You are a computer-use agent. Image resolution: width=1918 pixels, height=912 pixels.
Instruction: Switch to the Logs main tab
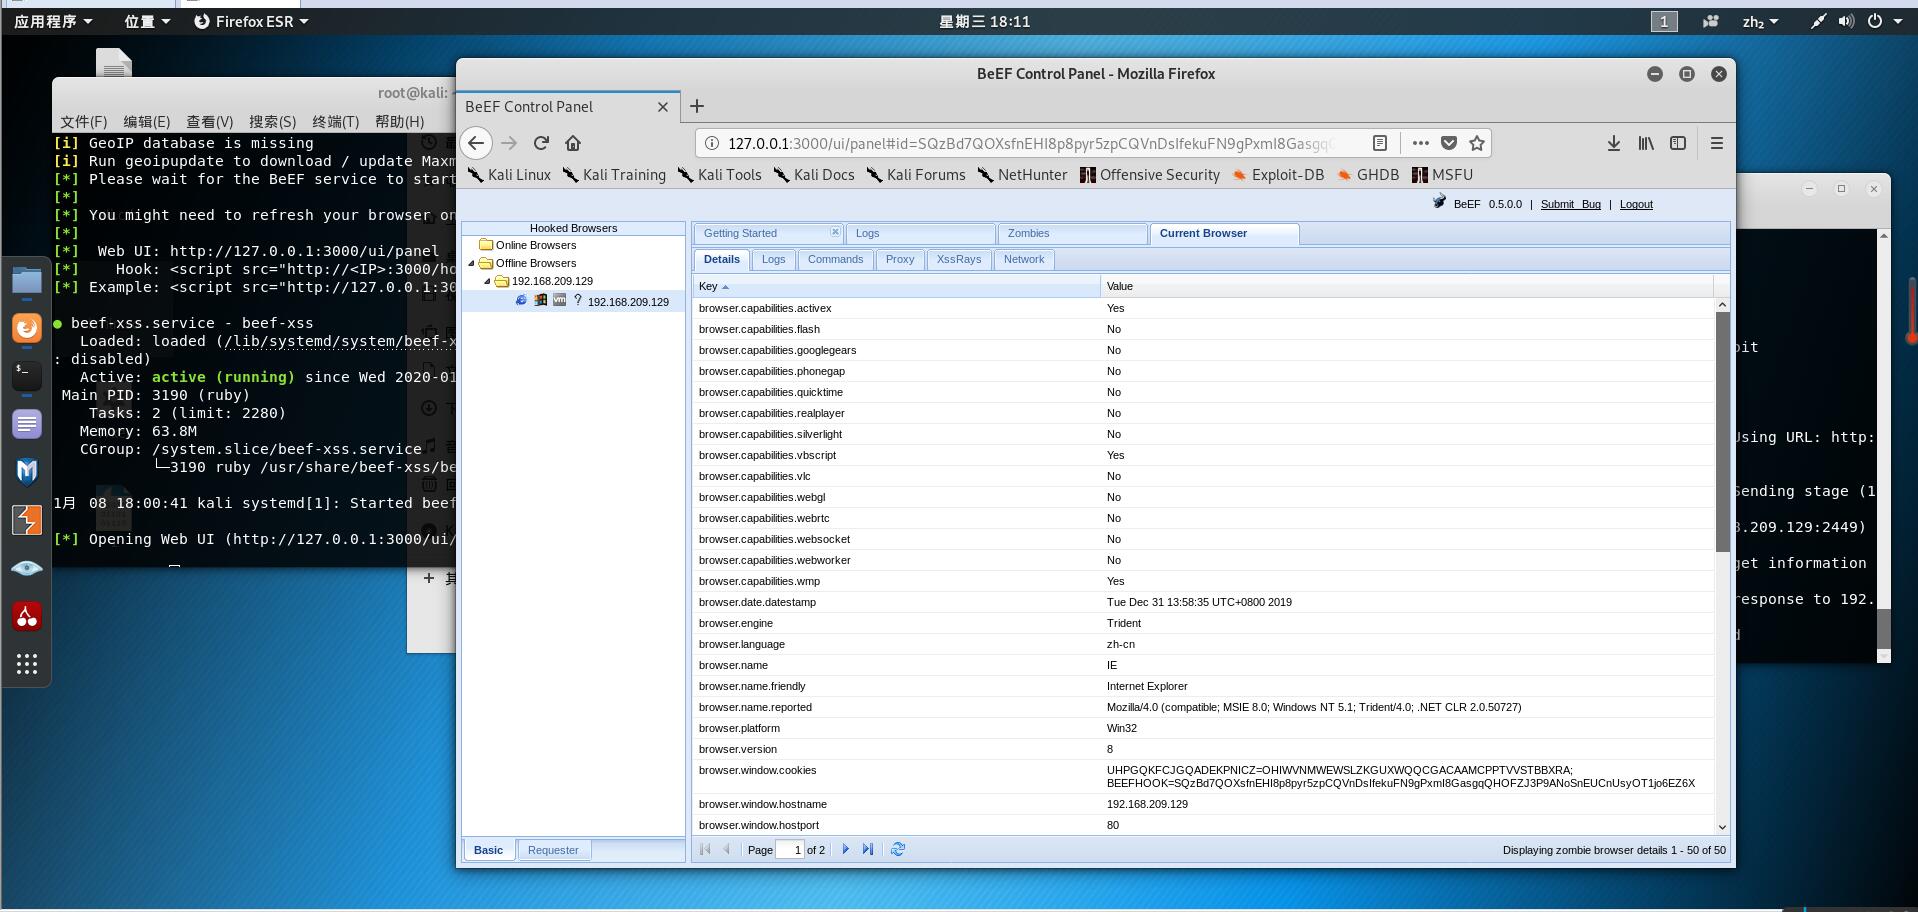coord(920,233)
